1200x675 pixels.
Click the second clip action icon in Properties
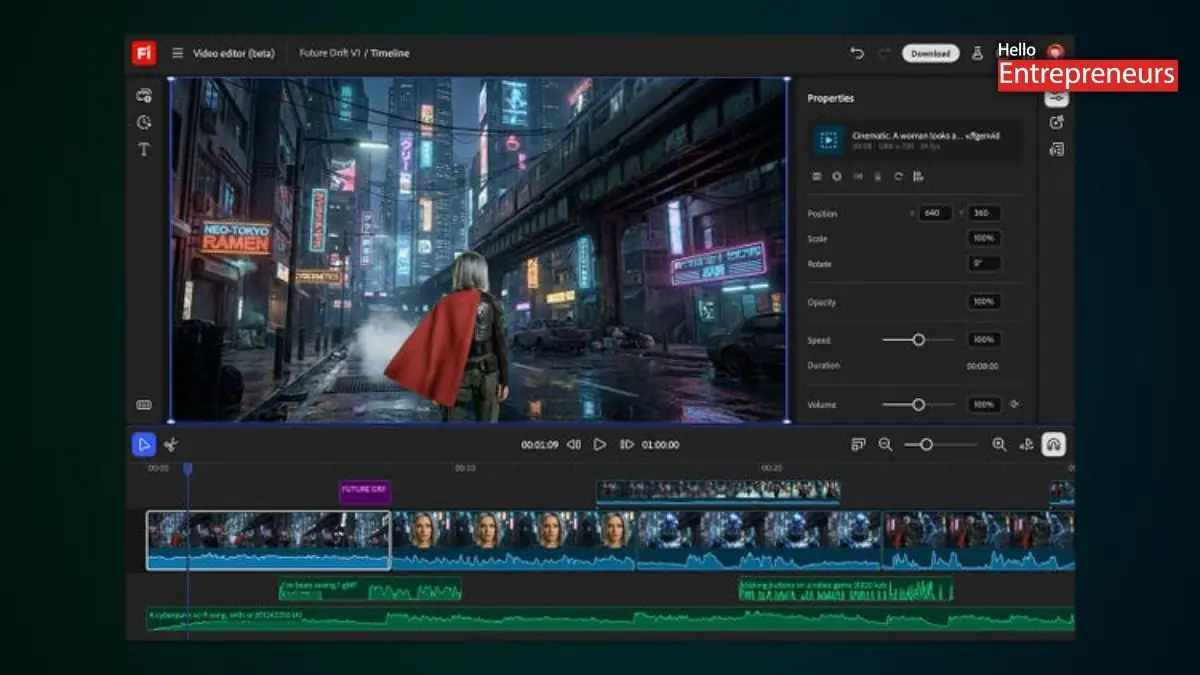coord(837,176)
